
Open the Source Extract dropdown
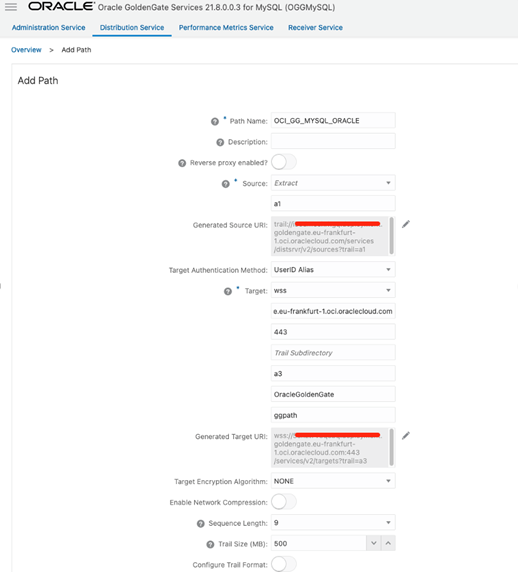[333, 183]
